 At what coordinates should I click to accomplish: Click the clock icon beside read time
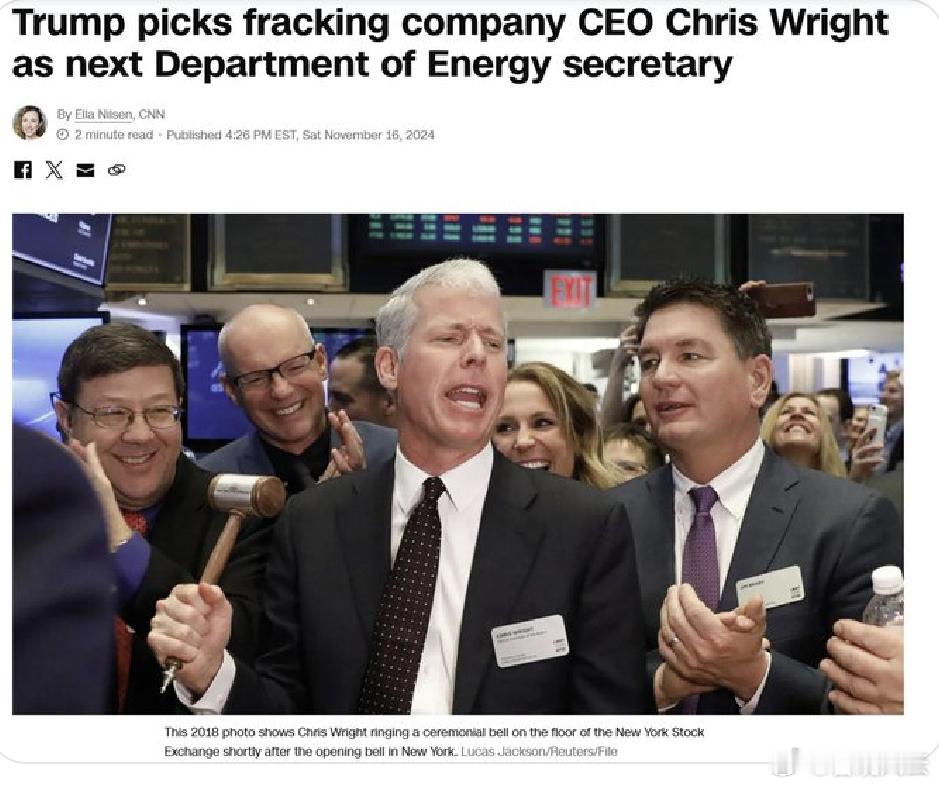tap(63, 135)
